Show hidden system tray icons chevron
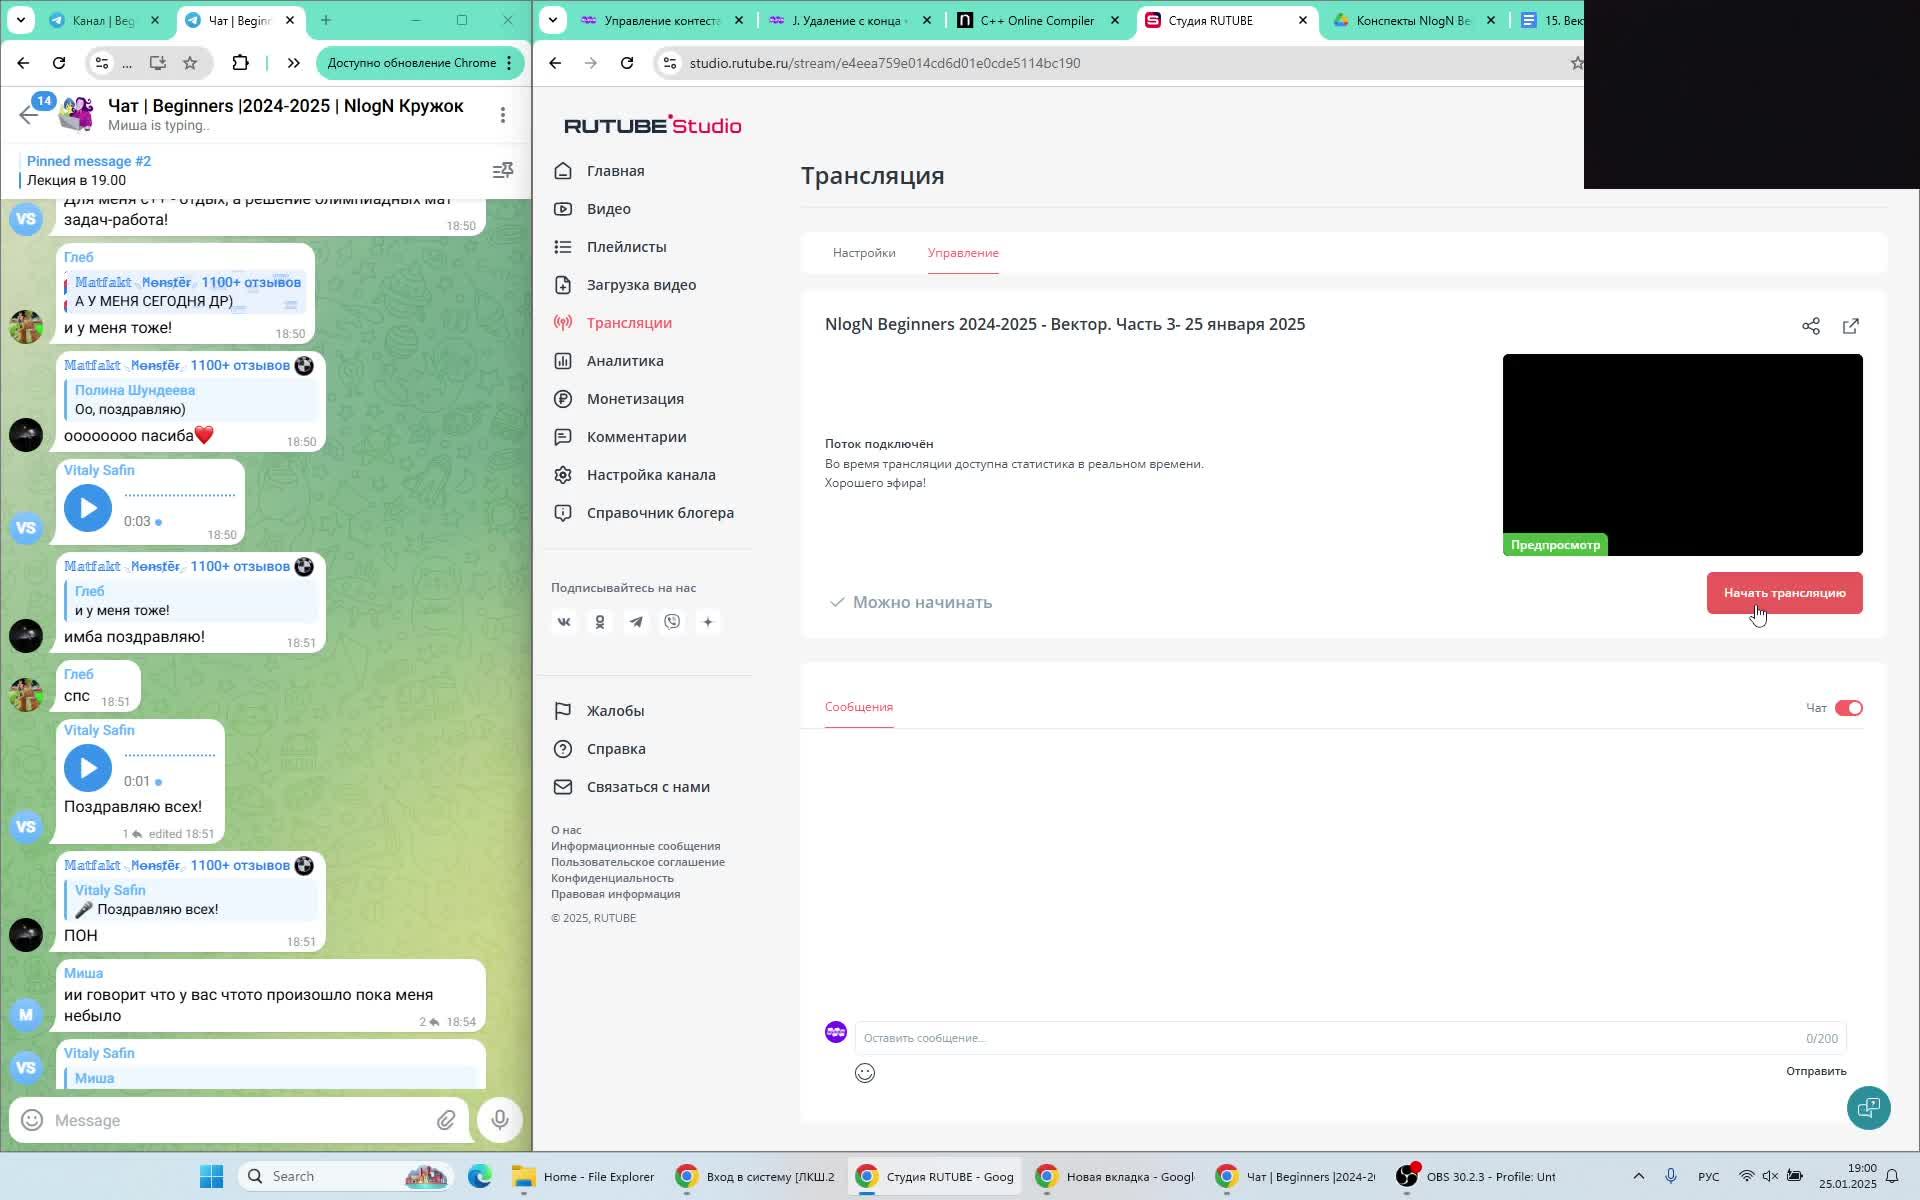The height and width of the screenshot is (1200, 1920). click(1638, 1176)
